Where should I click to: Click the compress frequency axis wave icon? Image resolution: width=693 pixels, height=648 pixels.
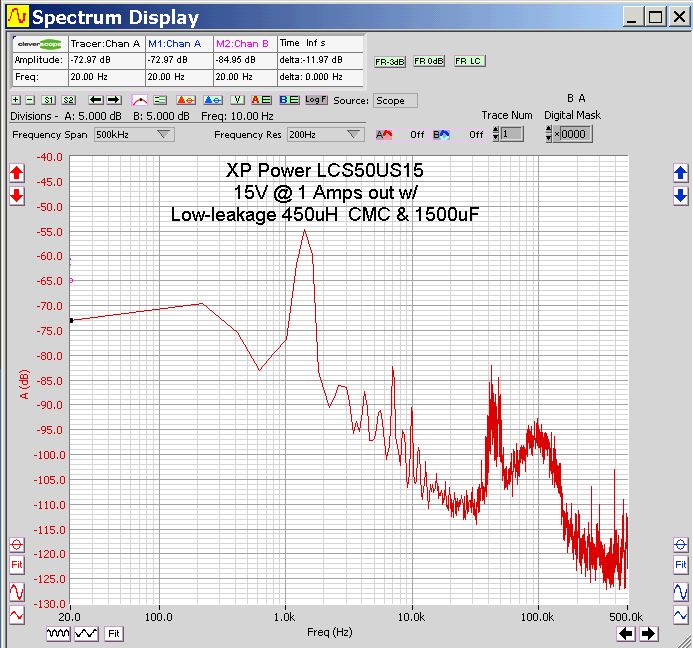[58, 633]
